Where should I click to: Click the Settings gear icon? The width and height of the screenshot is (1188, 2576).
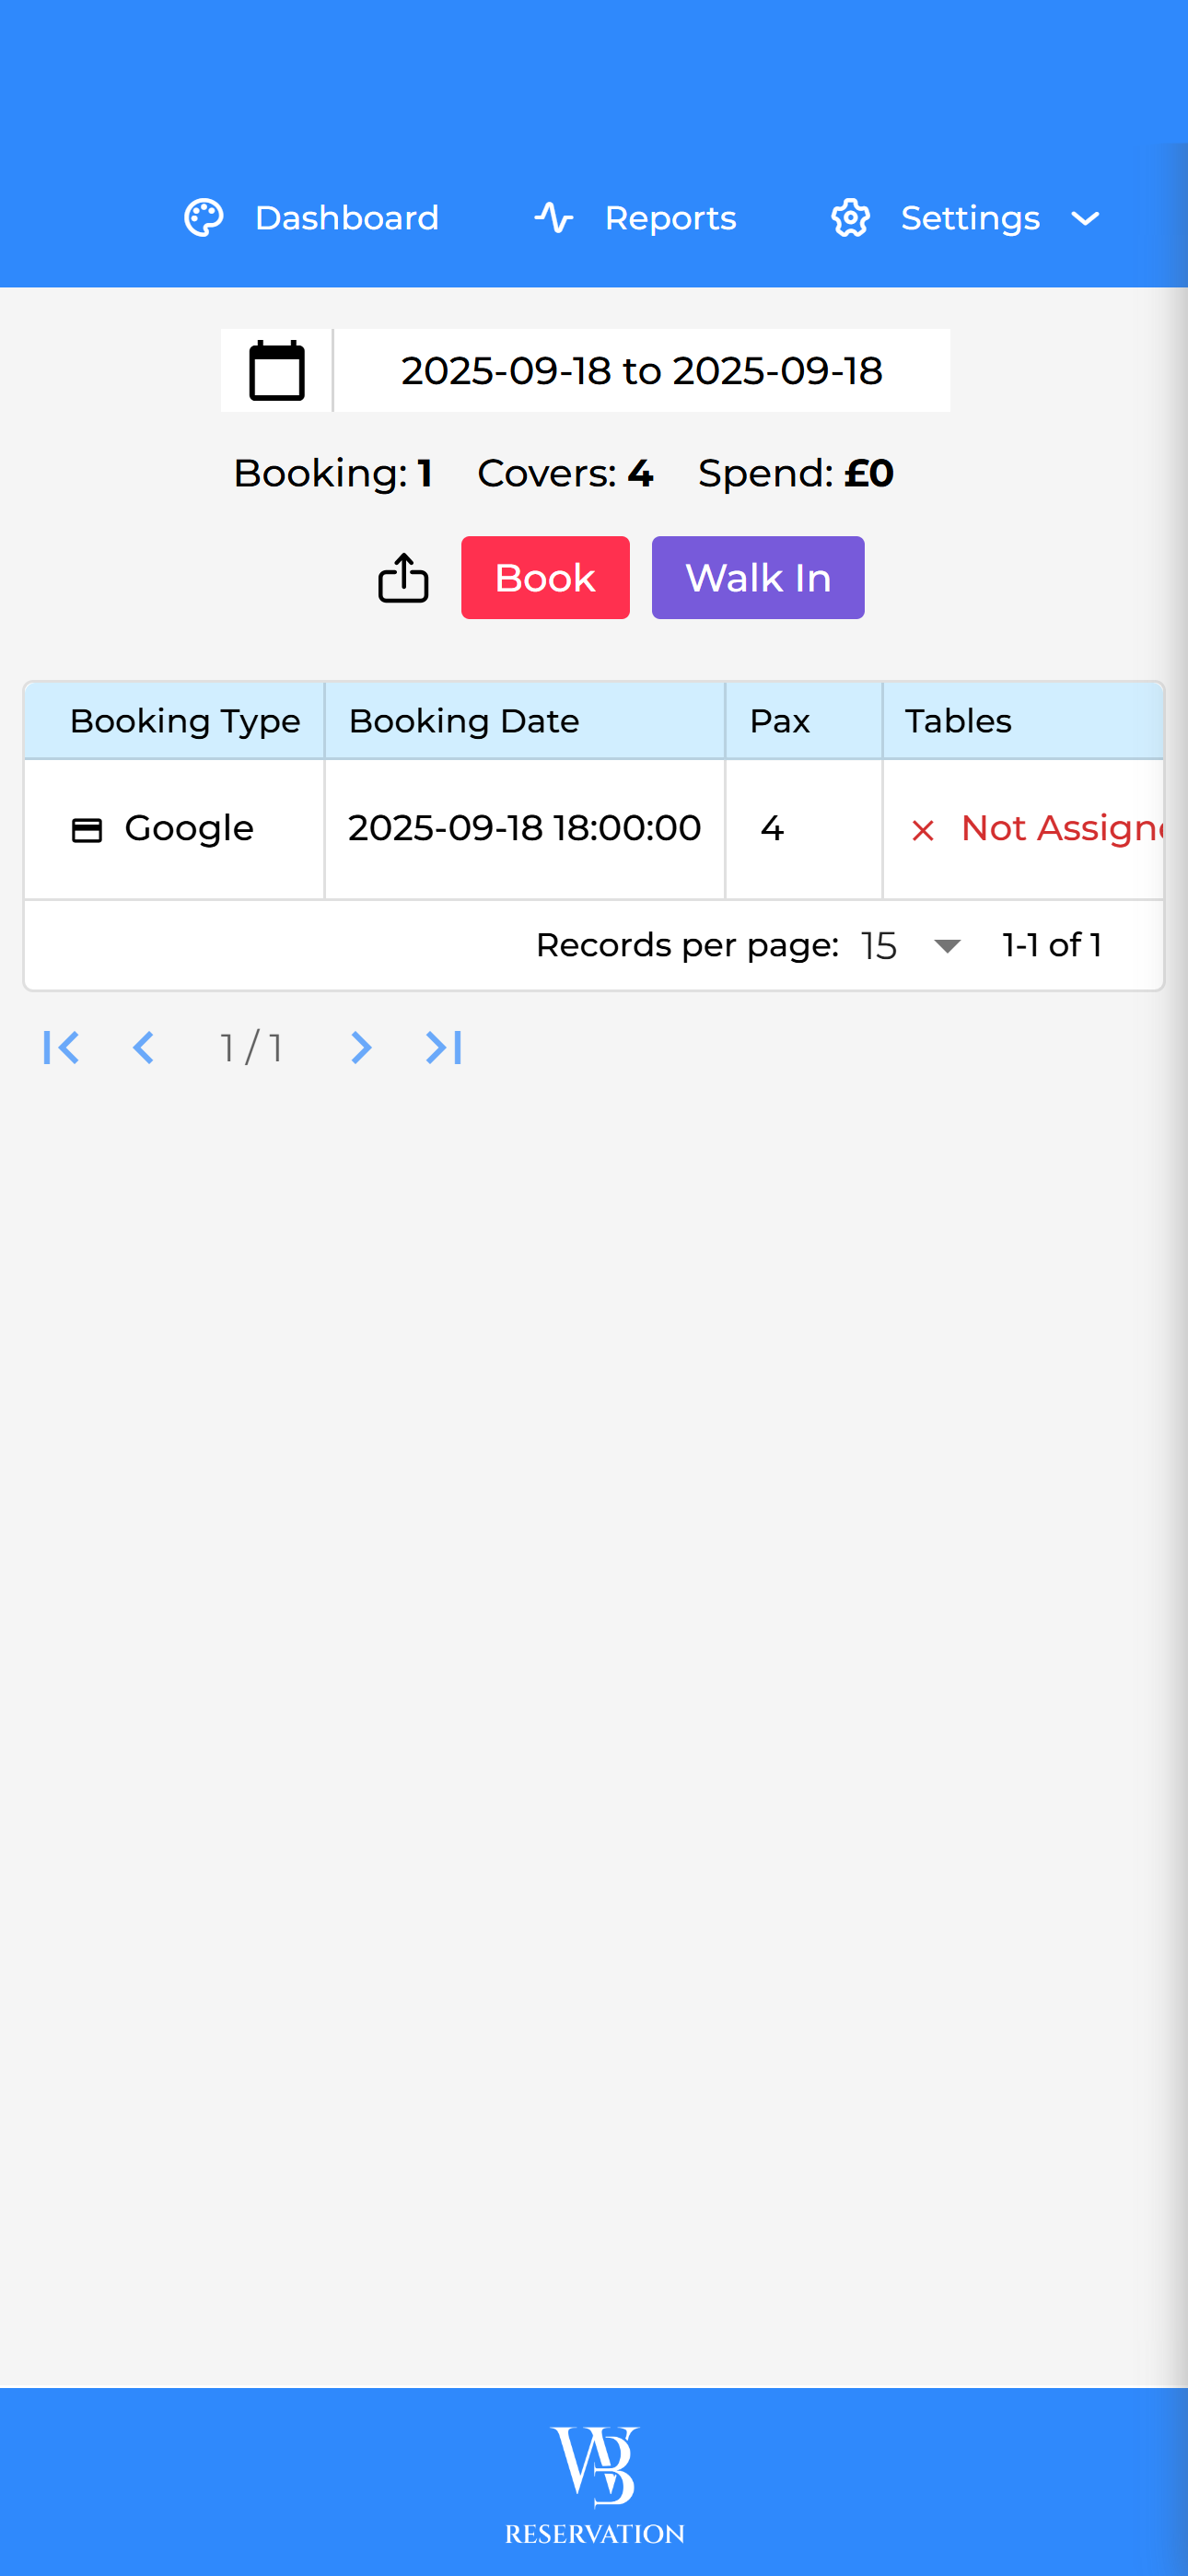click(850, 218)
